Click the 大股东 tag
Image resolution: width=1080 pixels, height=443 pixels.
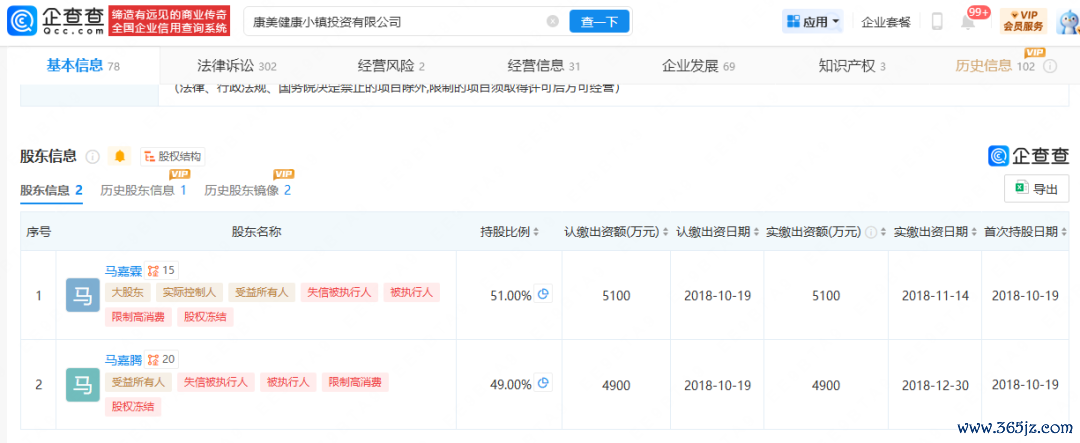tap(127, 292)
